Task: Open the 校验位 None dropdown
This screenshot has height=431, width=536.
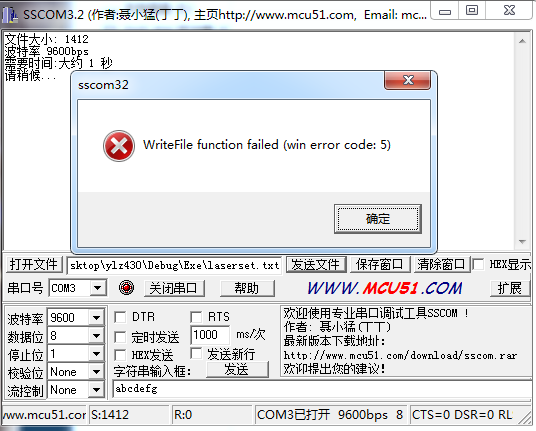Action: (x=96, y=372)
